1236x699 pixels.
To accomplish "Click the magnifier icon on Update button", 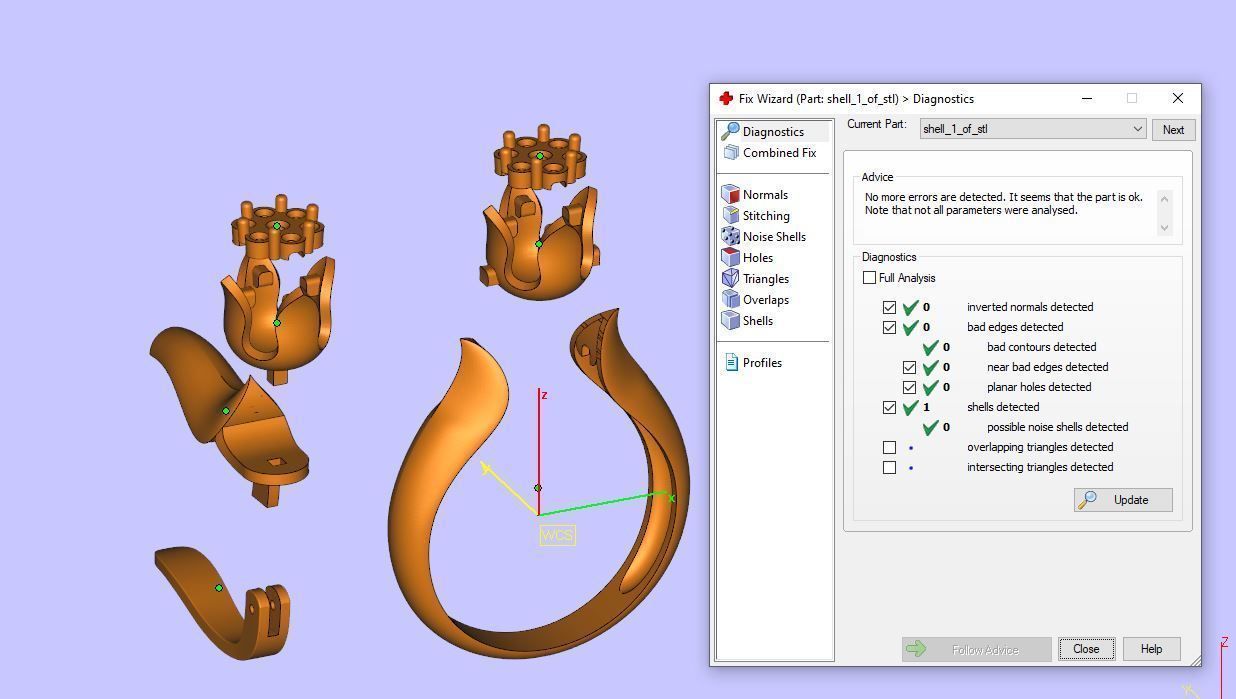I will (1088, 500).
